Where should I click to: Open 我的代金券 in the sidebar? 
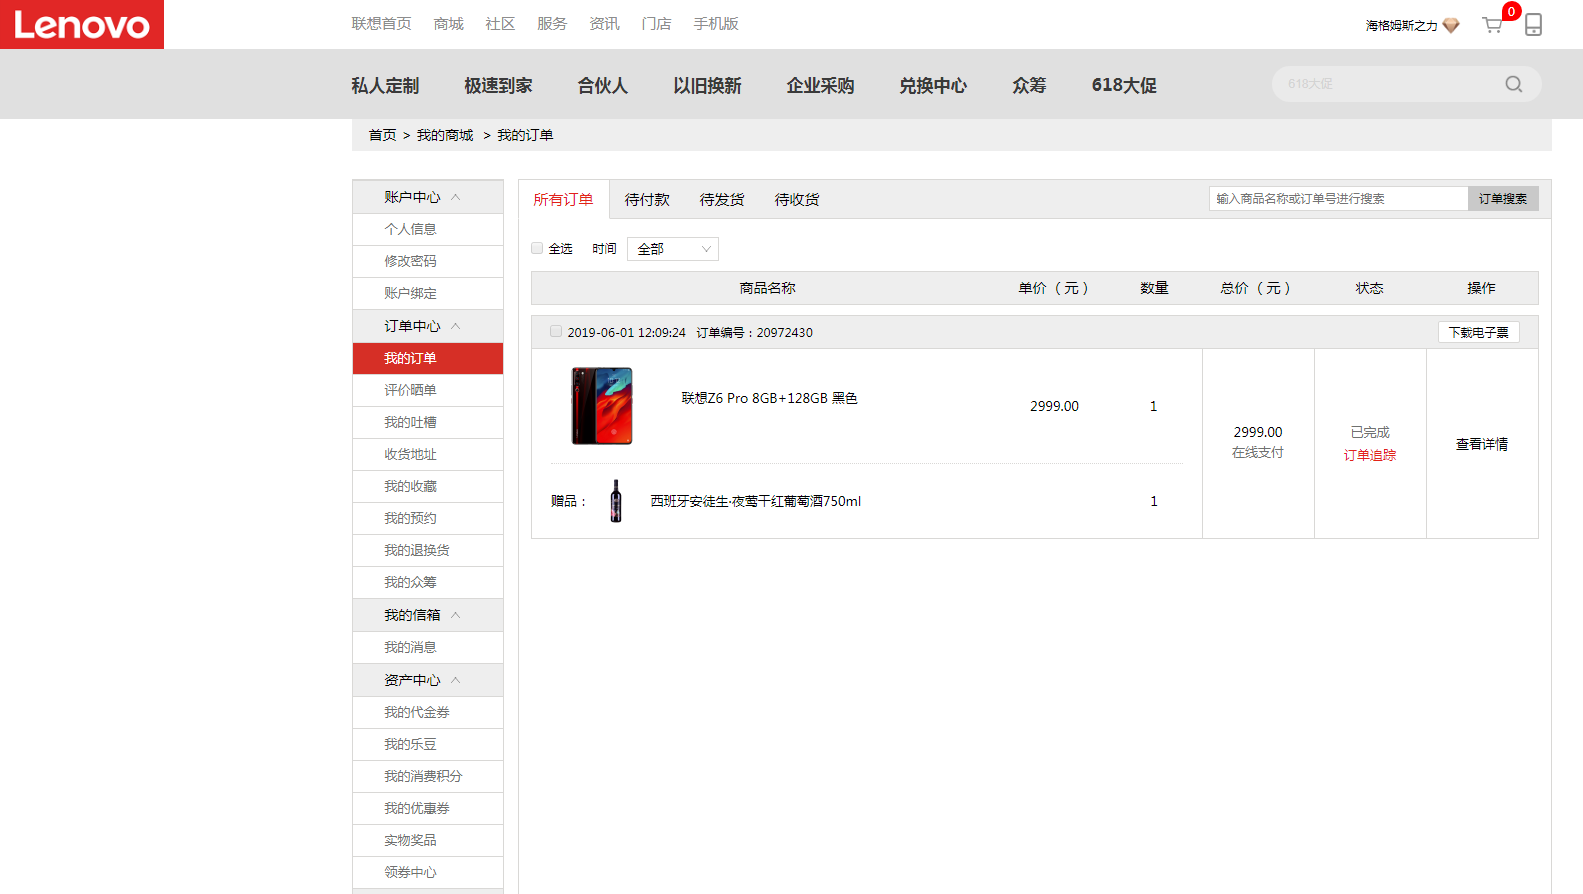tap(428, 712)
